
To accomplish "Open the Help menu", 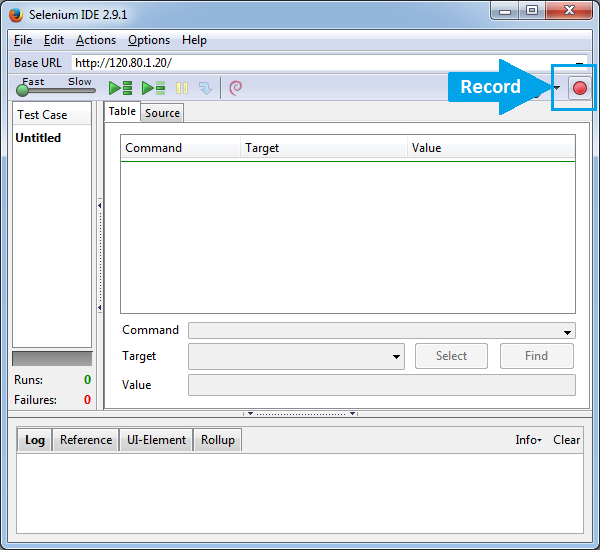I will click(194, 40).
